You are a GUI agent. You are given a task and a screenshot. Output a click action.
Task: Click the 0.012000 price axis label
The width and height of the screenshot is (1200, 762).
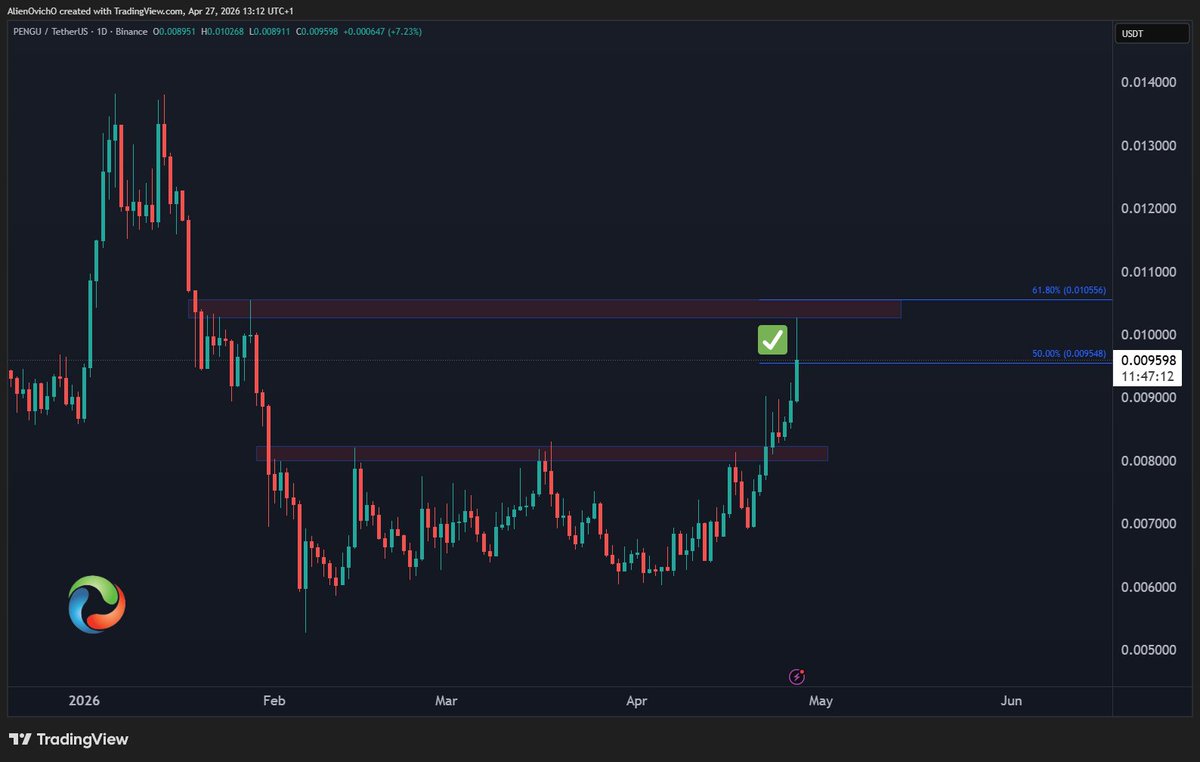1149,208
